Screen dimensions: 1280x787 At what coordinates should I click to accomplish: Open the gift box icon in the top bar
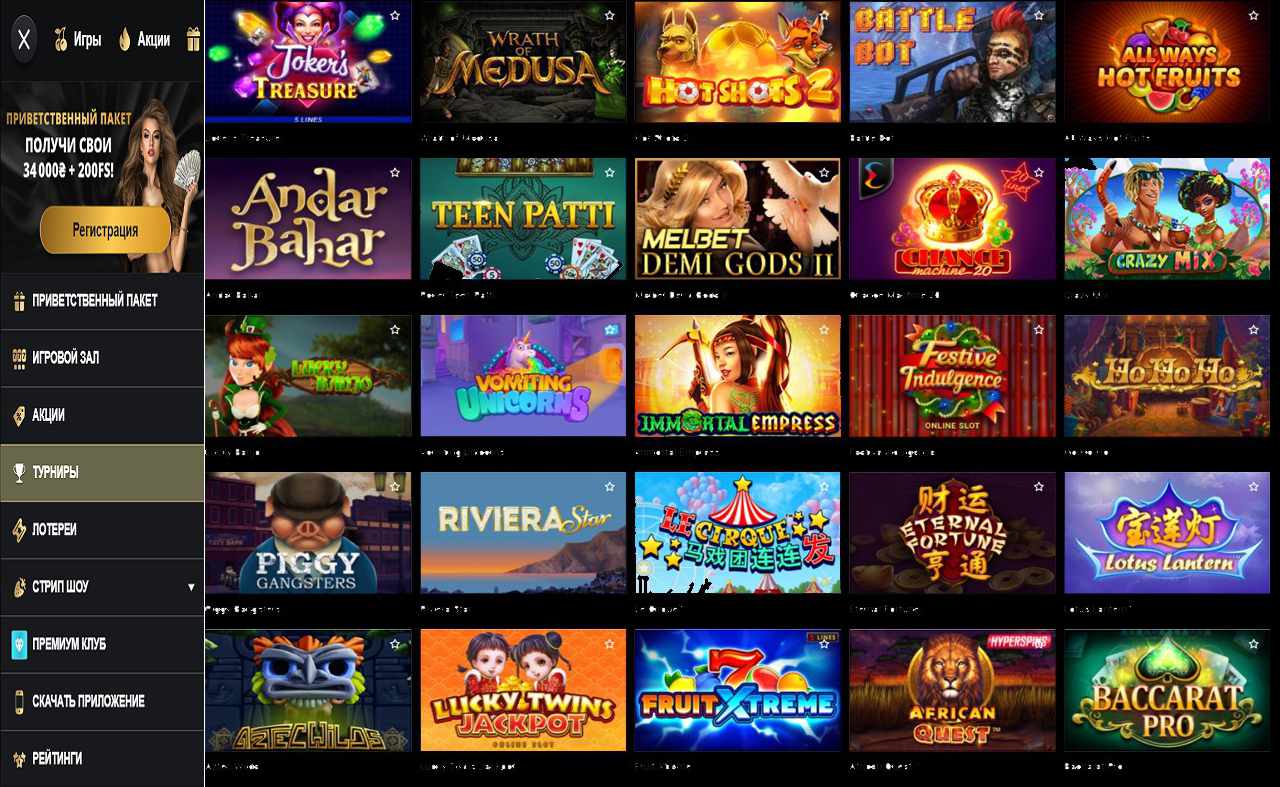193,40
